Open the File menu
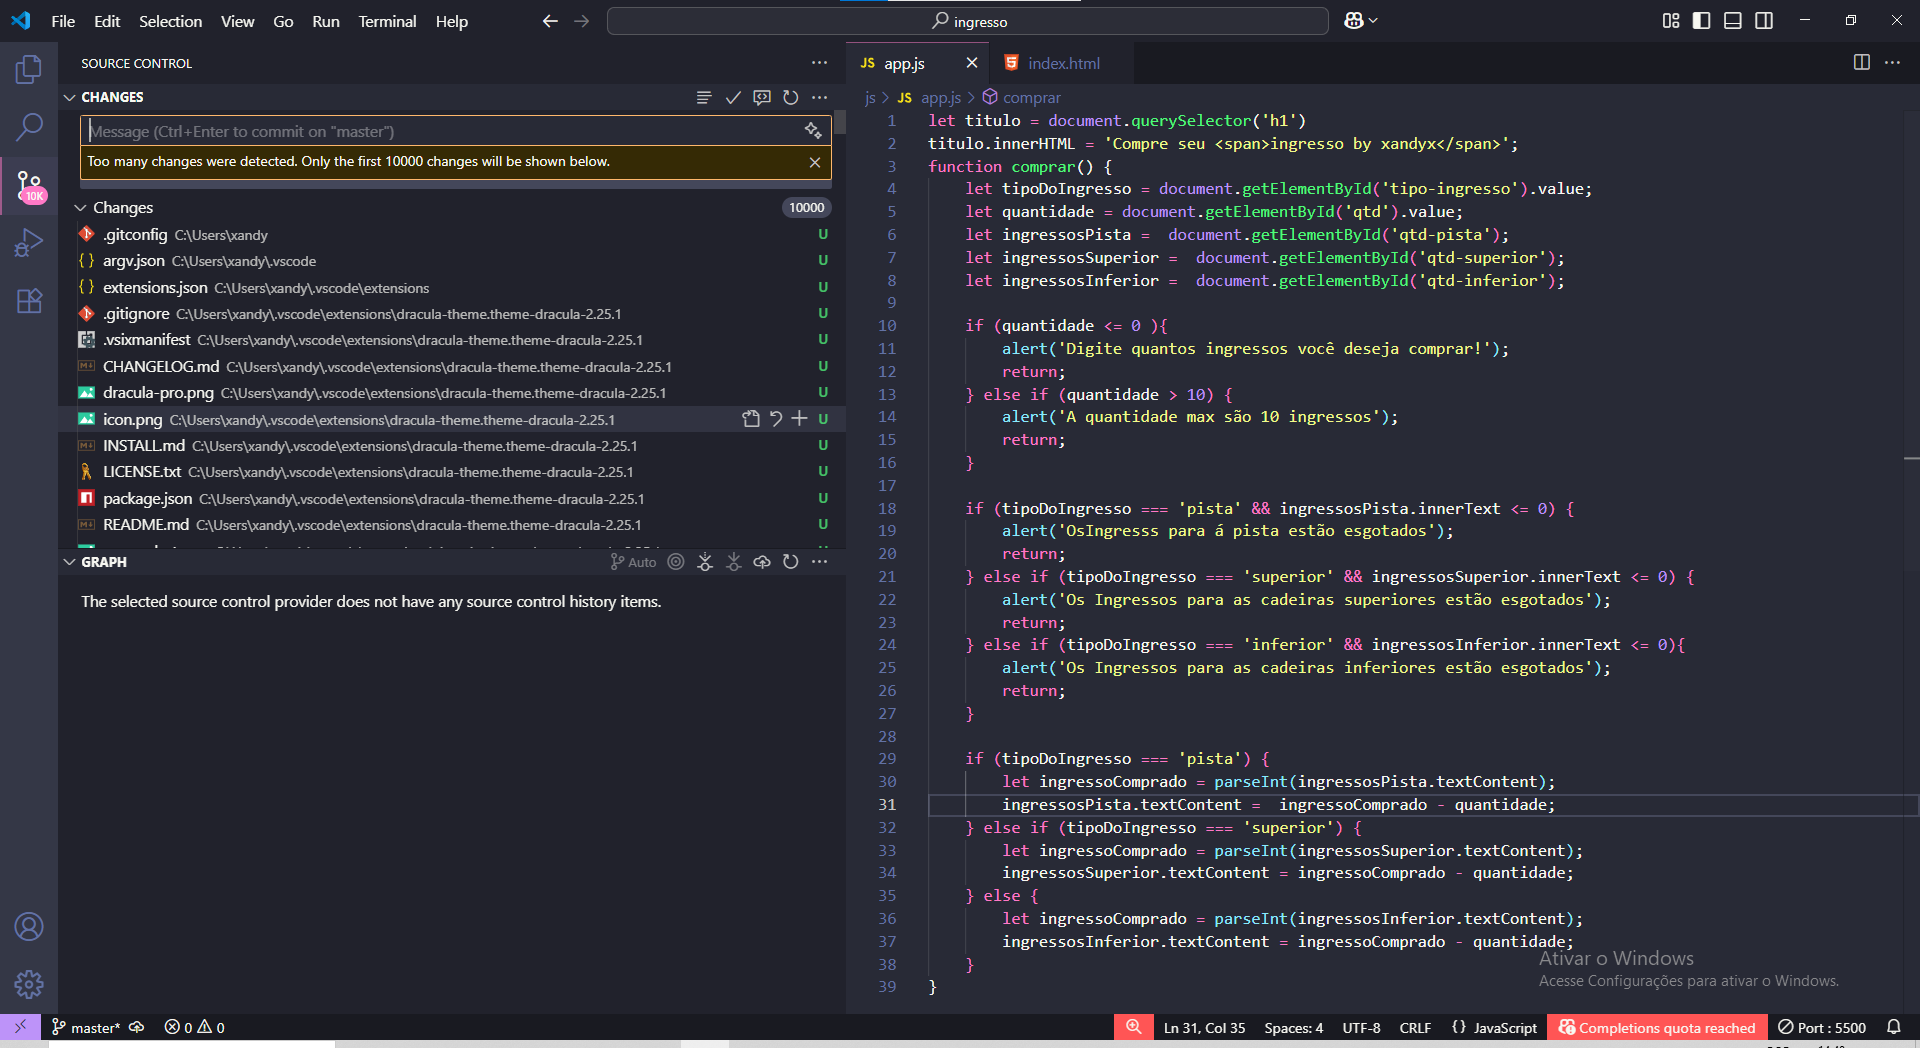 click(x=63, y=21)
